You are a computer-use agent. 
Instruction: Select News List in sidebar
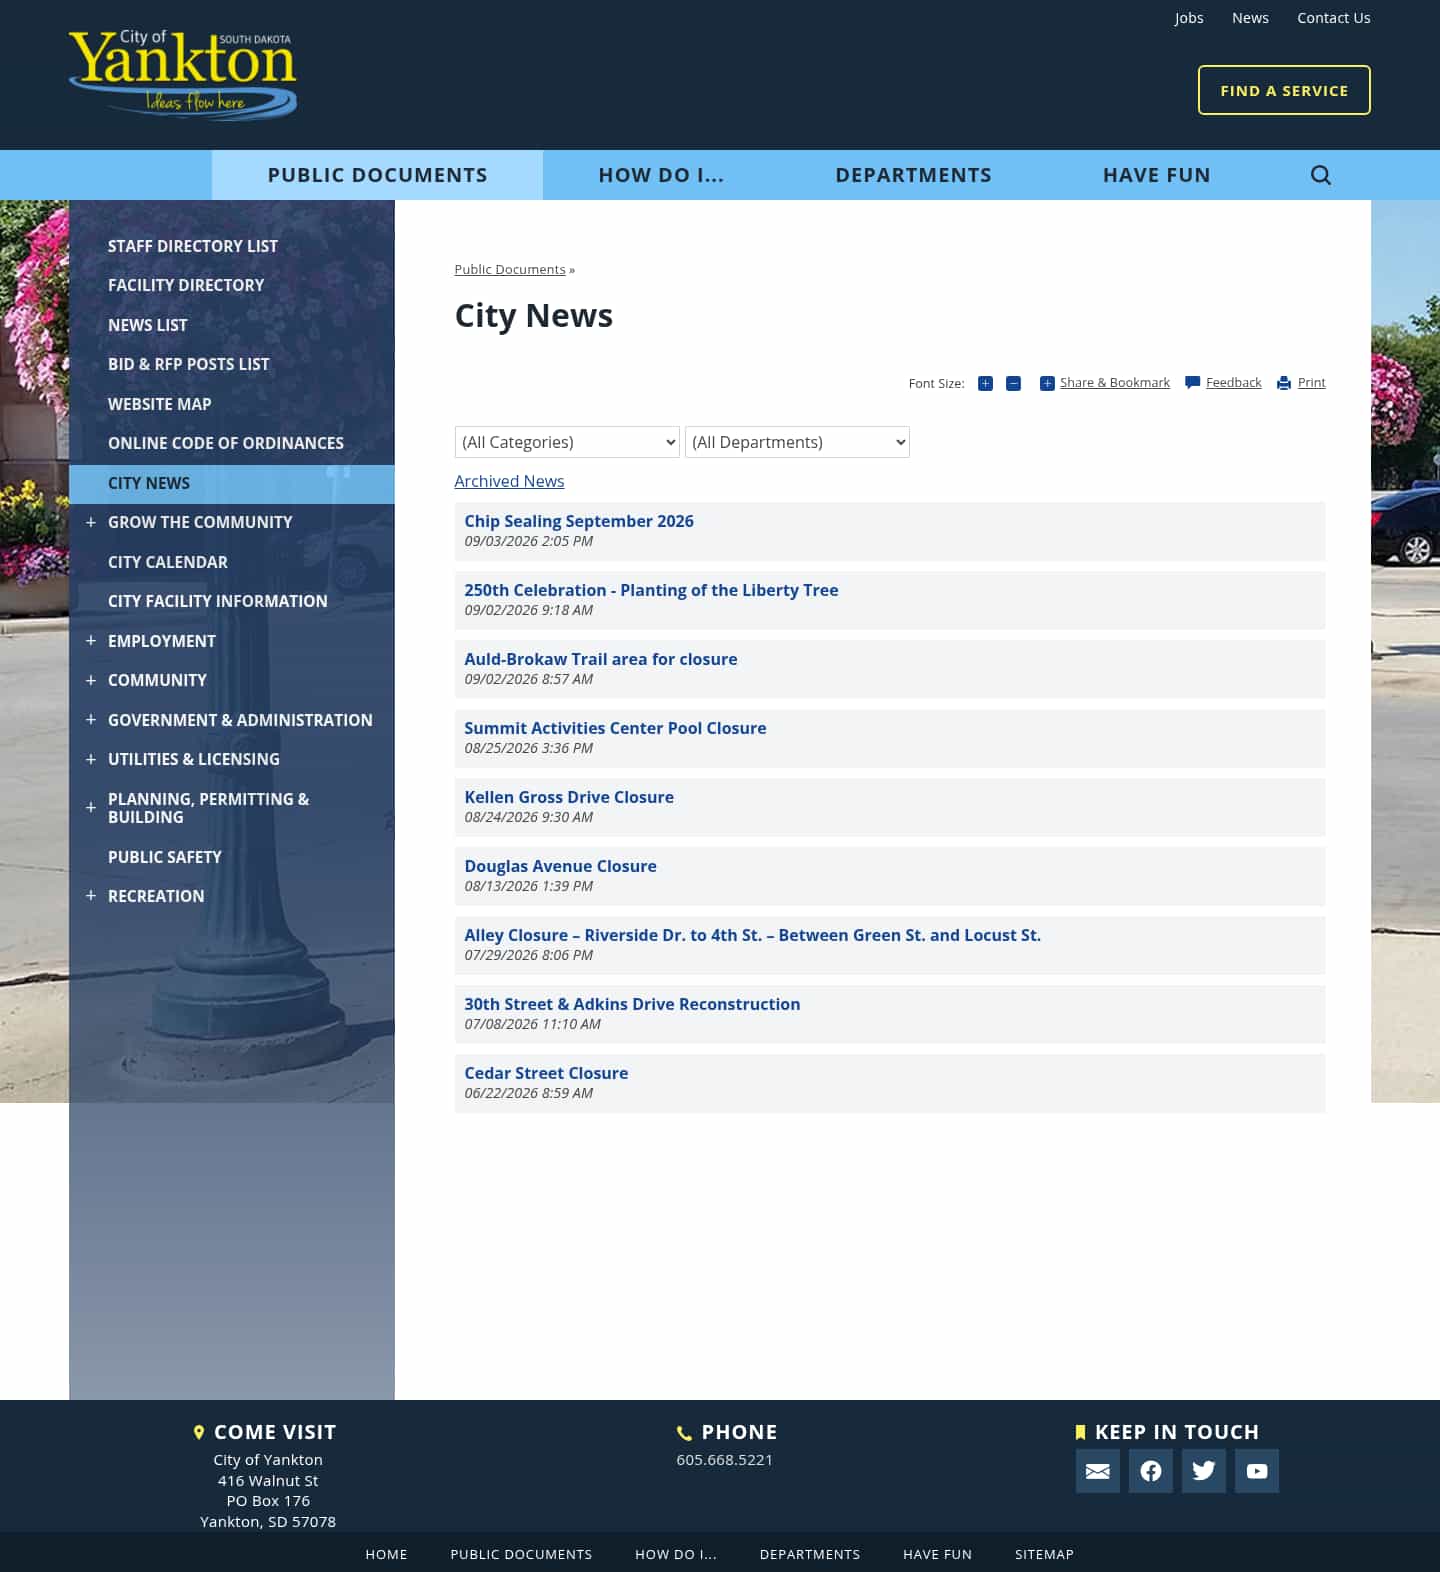pos(148,325)
